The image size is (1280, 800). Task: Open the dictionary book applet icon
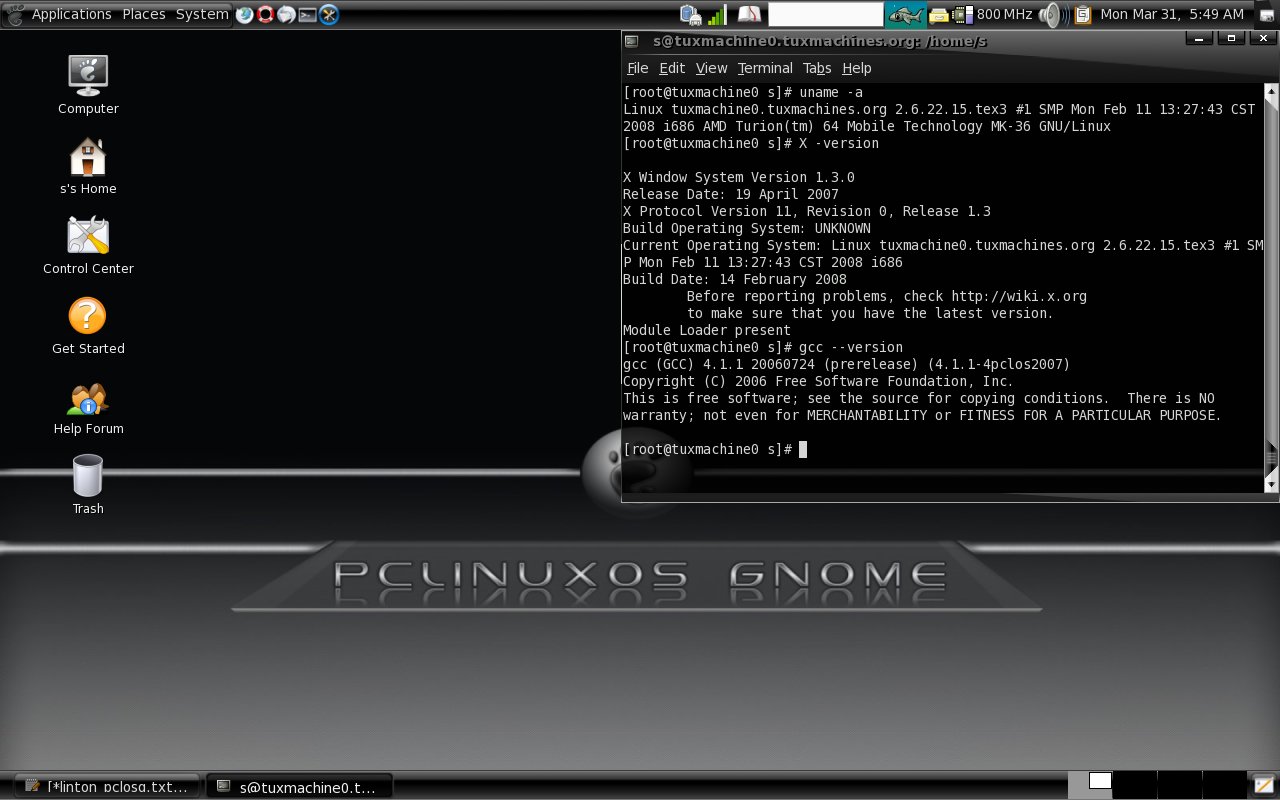tap(749, 14)
